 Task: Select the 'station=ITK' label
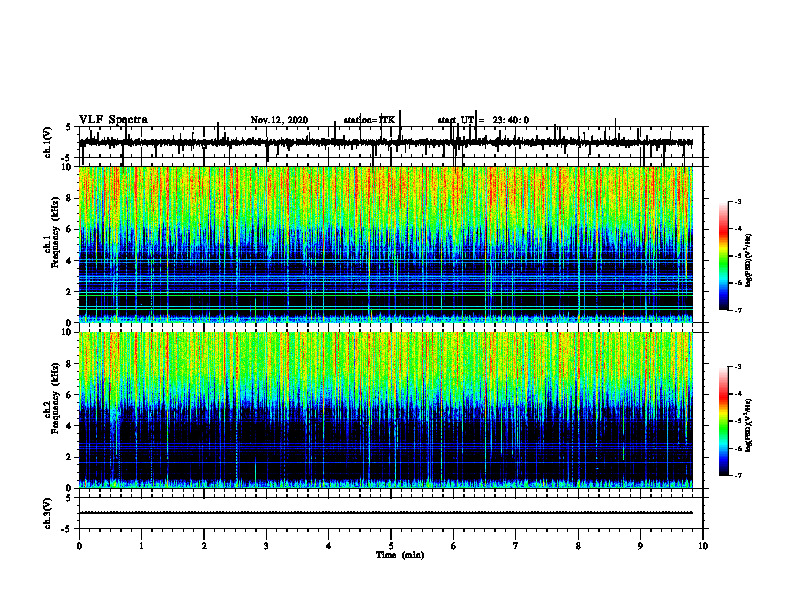369,120
